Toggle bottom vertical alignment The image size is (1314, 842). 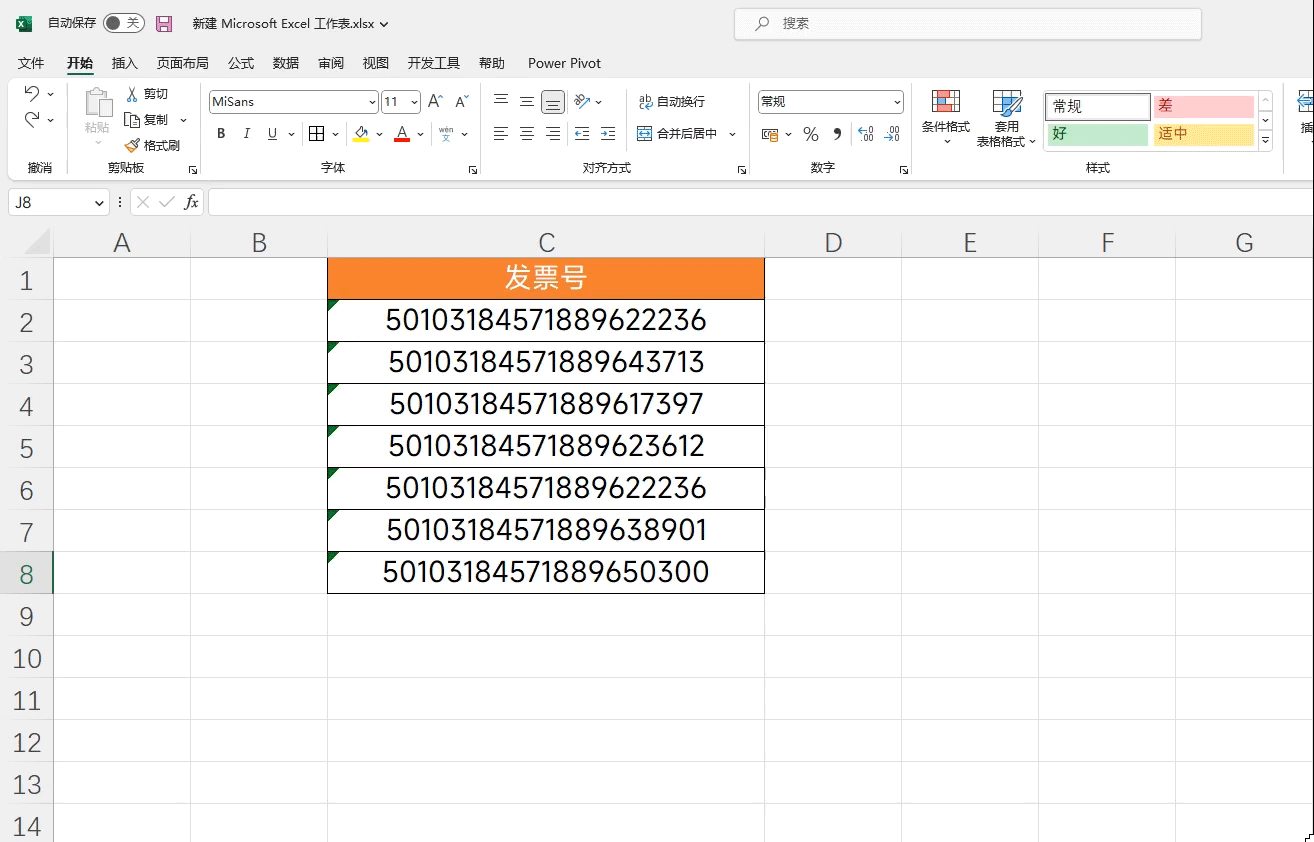[x=553, y=102]
